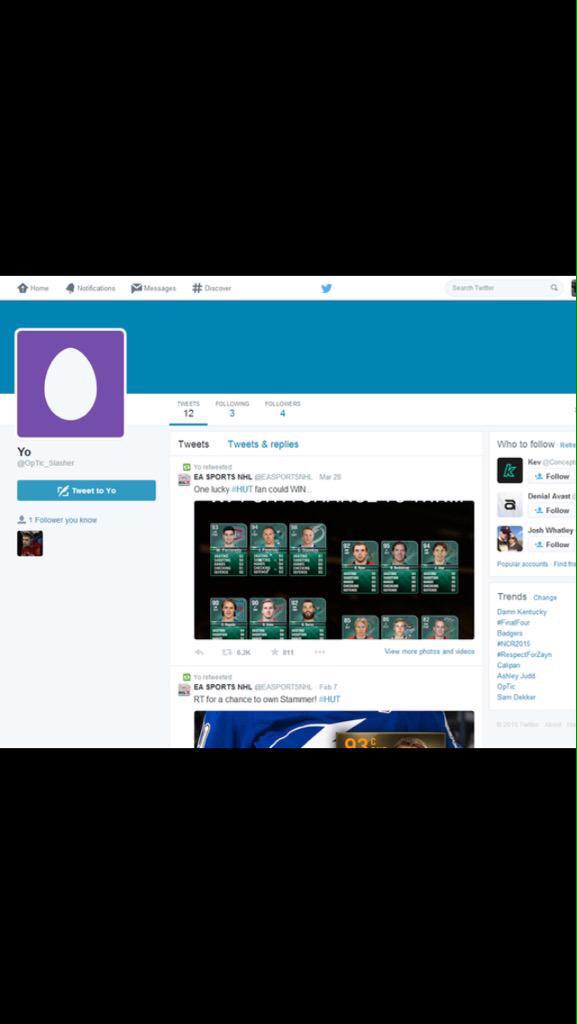Open Josh Whatley's avatar
The image size is (577, 1024).
point(510,538)
